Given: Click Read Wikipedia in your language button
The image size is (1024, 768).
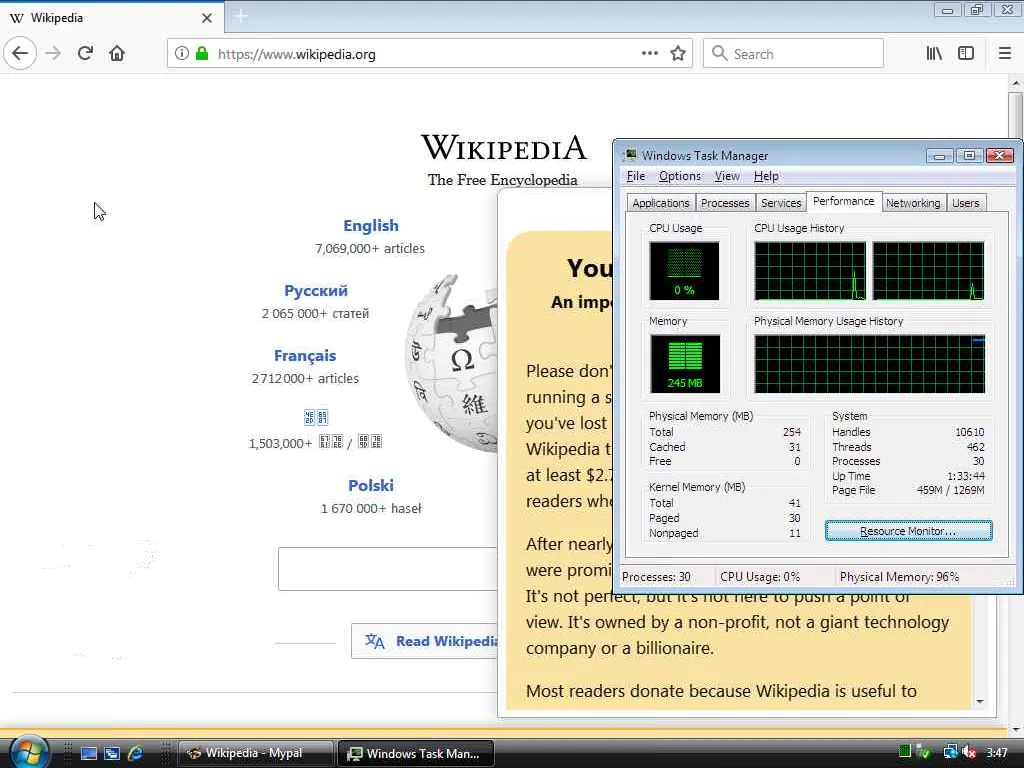Looking at the screenshot, I should [x=424, y=641].
